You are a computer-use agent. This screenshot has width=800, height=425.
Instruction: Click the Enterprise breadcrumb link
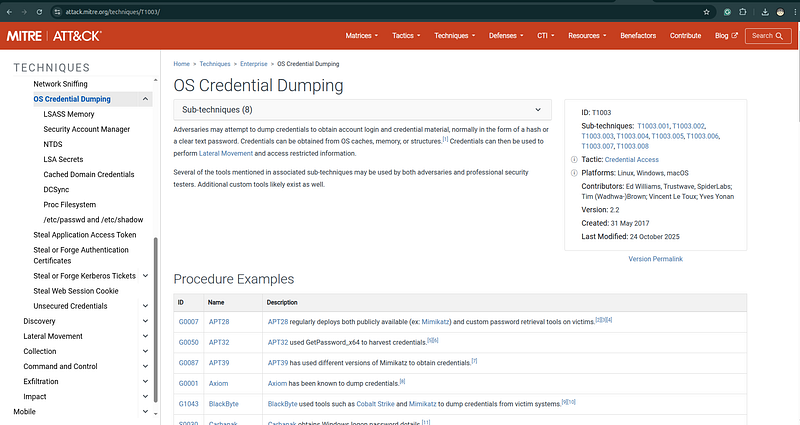pyautogui.click(x=254, y=64)
